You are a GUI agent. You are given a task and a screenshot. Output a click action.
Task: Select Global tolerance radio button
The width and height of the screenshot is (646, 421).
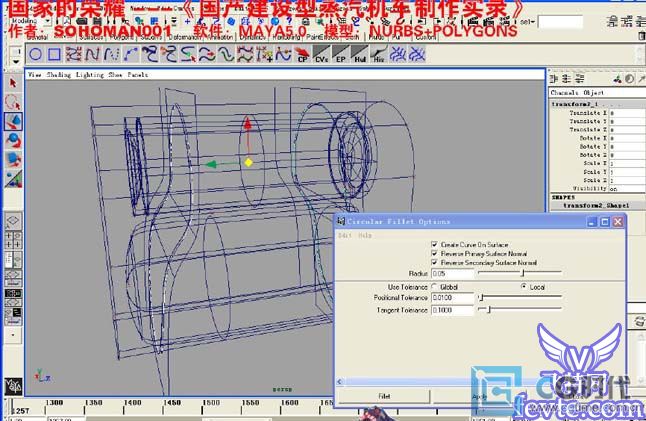click(x=434, y=287)
